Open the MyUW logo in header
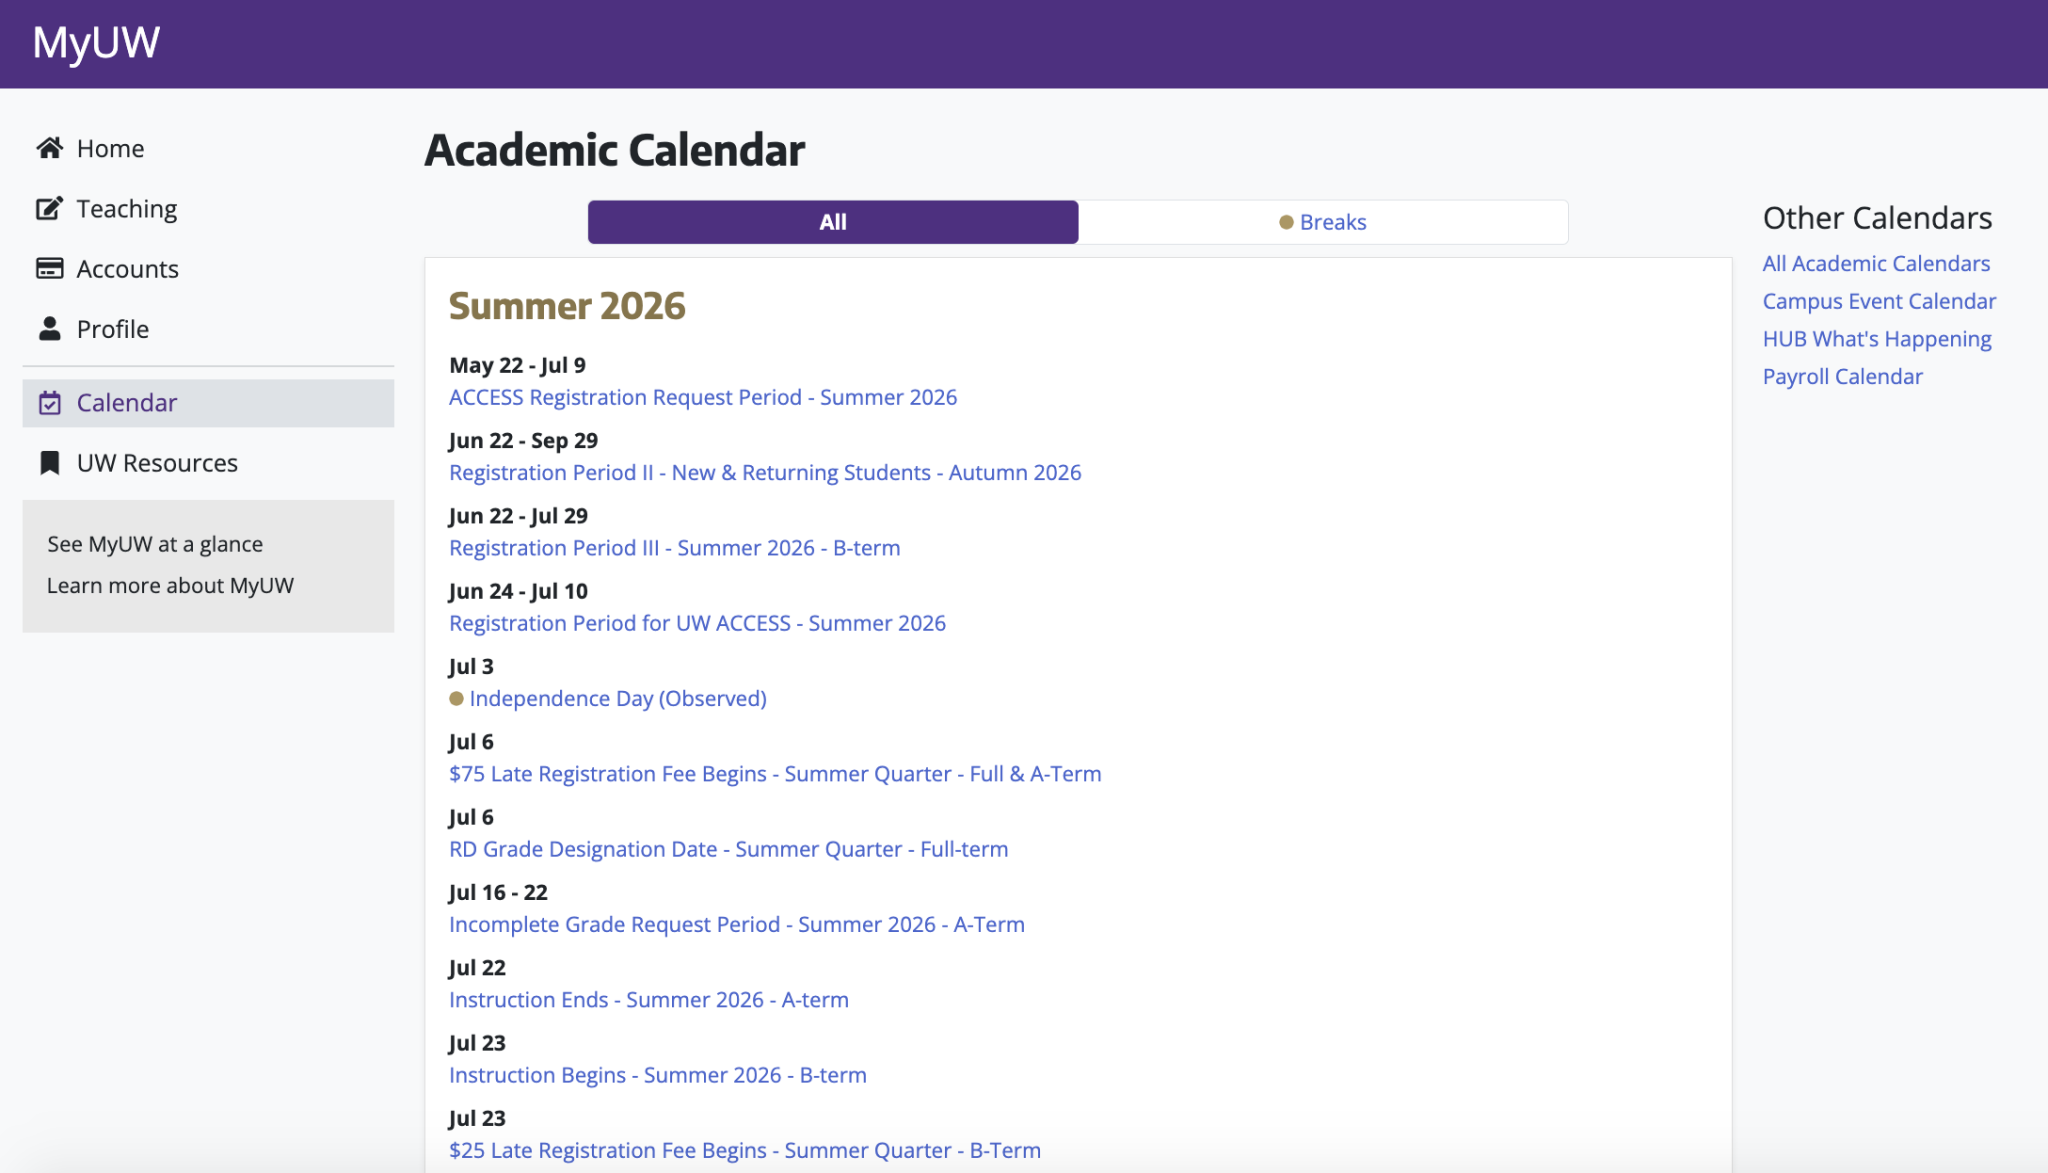 [96, 43]
